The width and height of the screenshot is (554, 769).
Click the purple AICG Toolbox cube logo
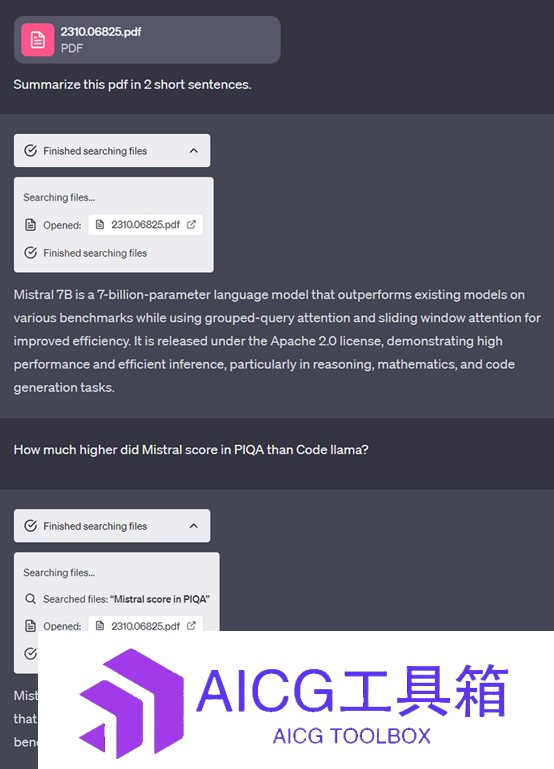click(131, 703)
